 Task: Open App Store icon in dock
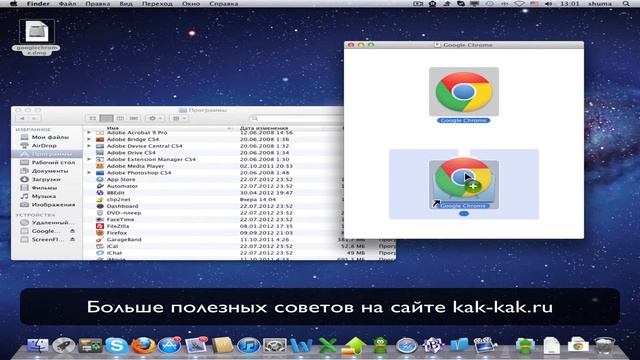click(x=169, y=345)
